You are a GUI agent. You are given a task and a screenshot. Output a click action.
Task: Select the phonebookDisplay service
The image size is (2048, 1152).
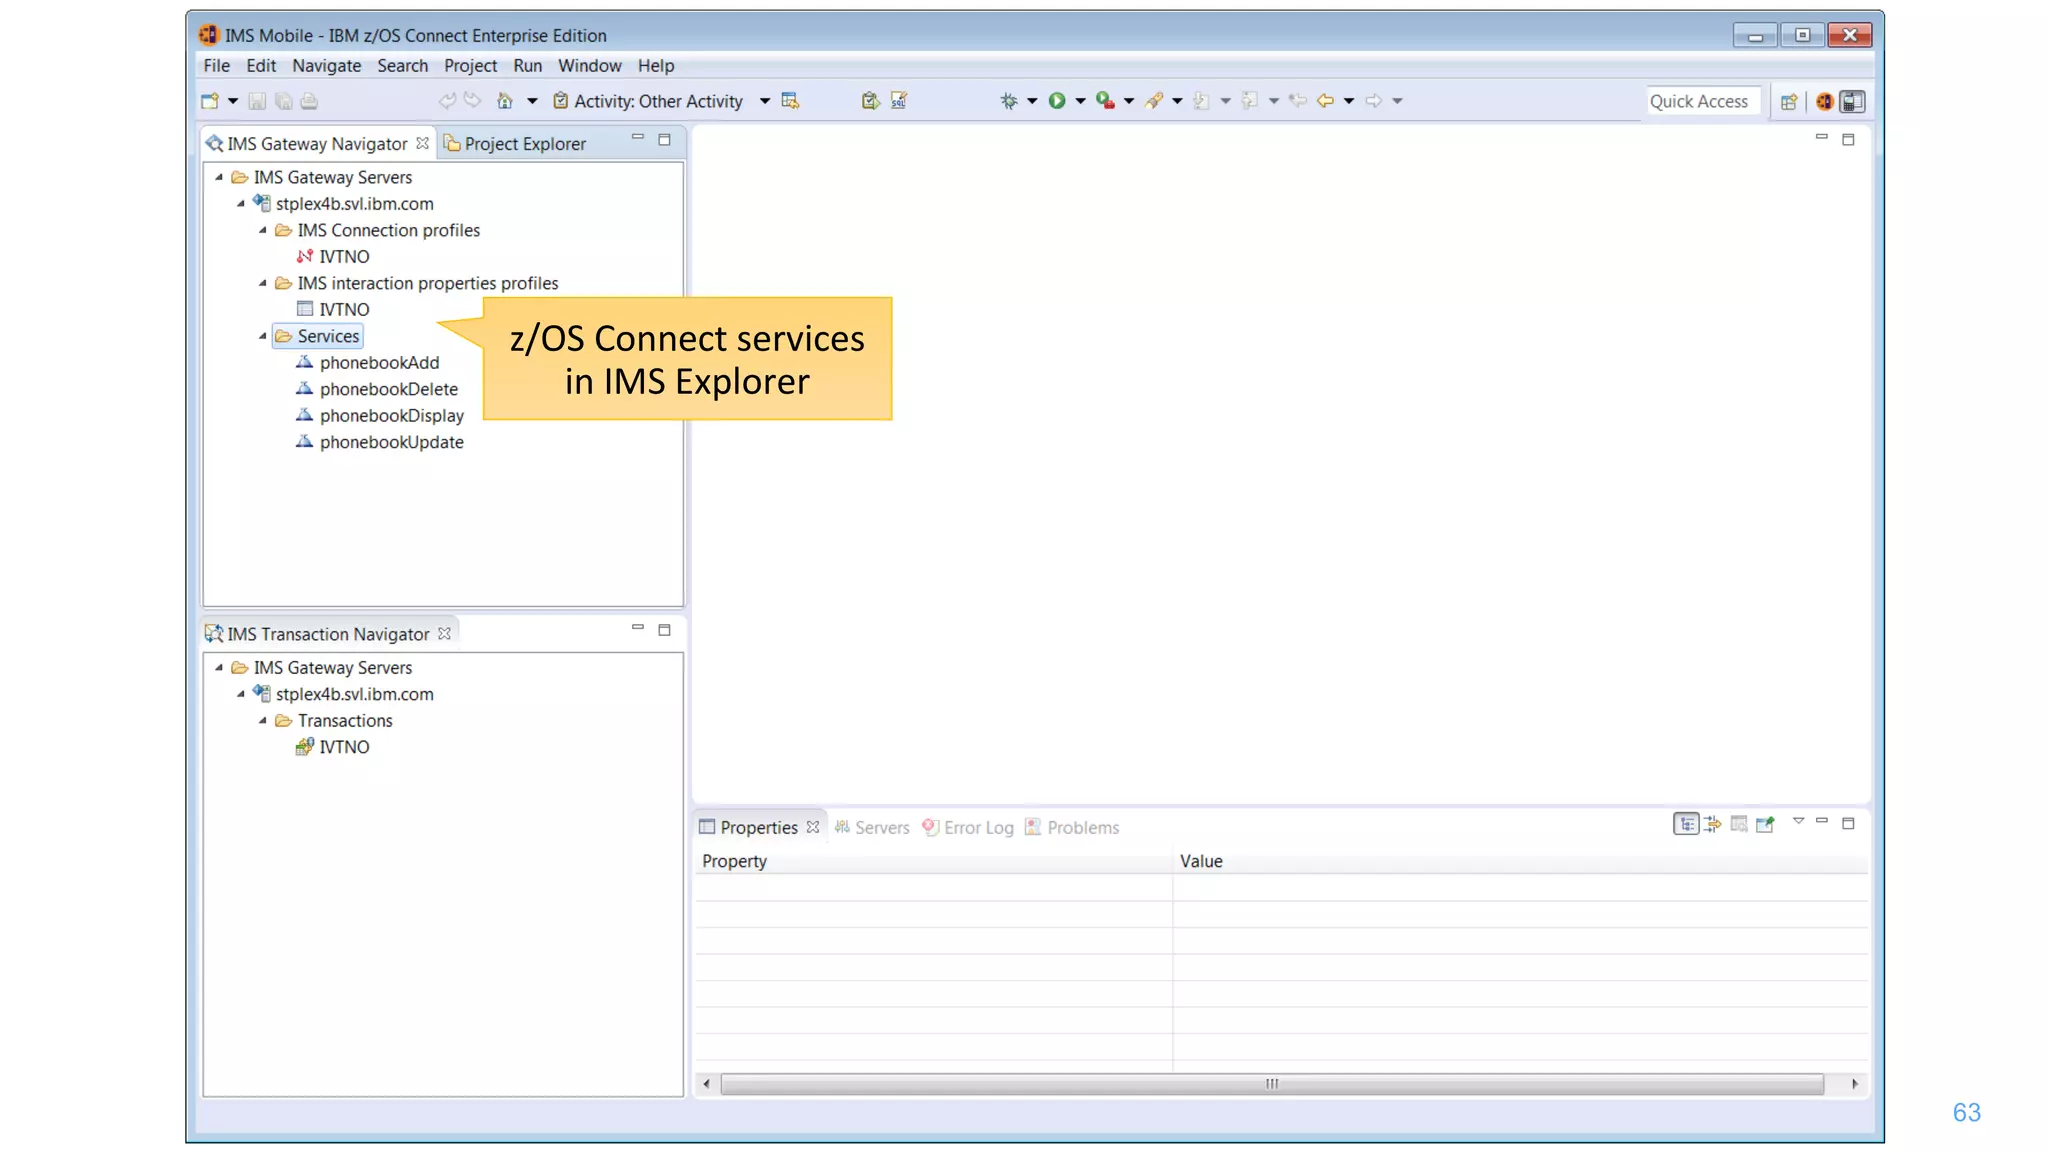380,416
